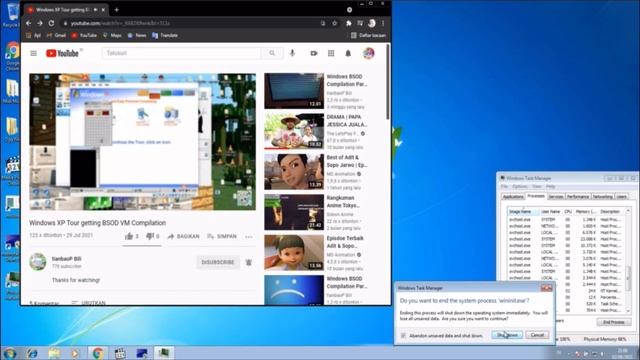The width and height of the screenshot is (640, 360).
Task: Open the Task Manager View menu
Action: 537,187
